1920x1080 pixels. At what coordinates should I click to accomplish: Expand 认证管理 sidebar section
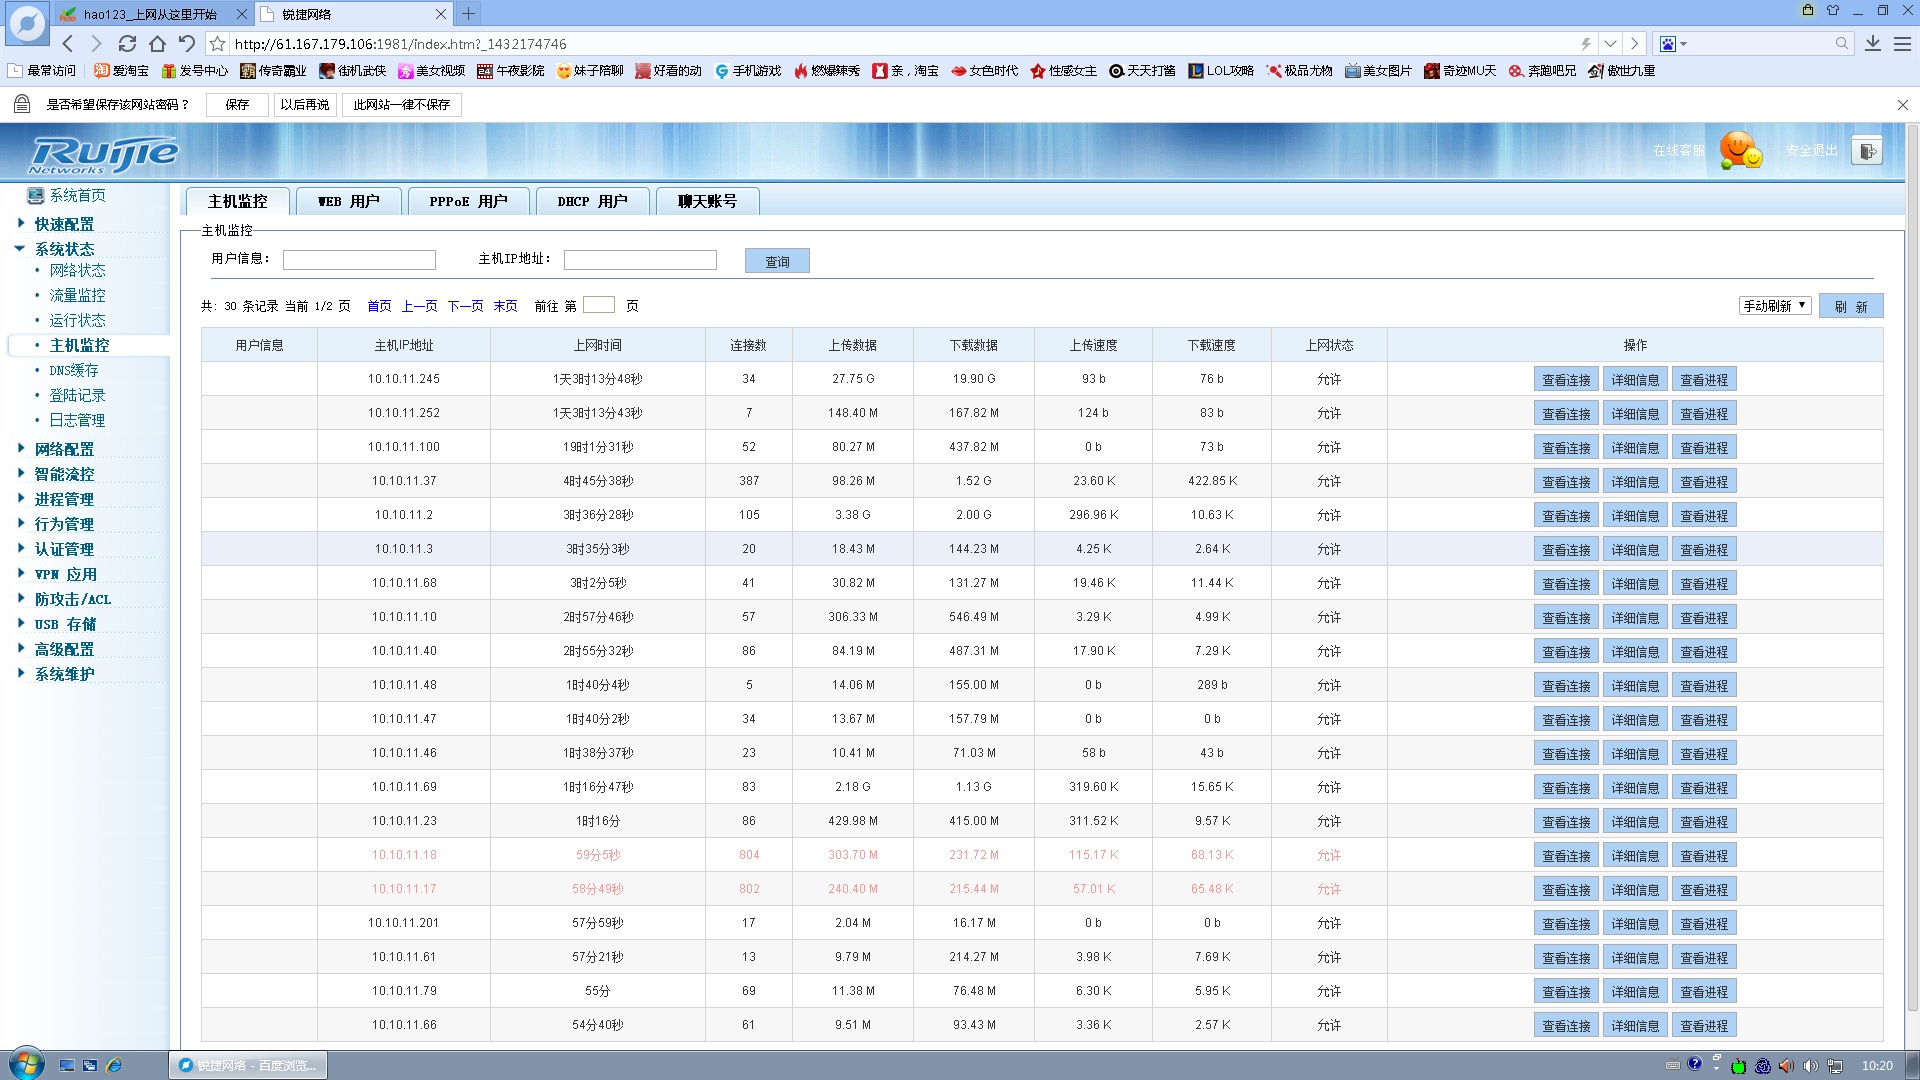click(x=64, y=549)
